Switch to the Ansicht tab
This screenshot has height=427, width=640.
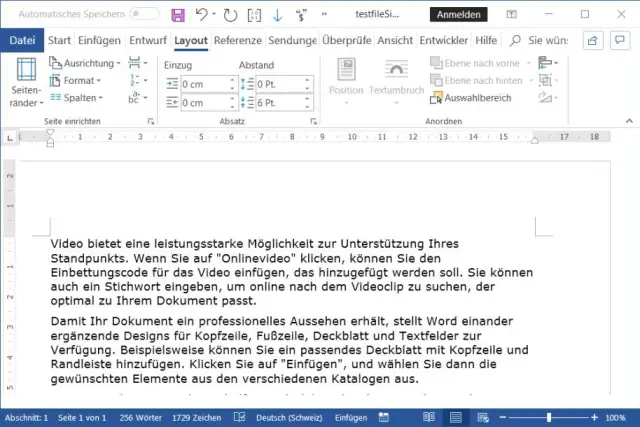point(395,41)
